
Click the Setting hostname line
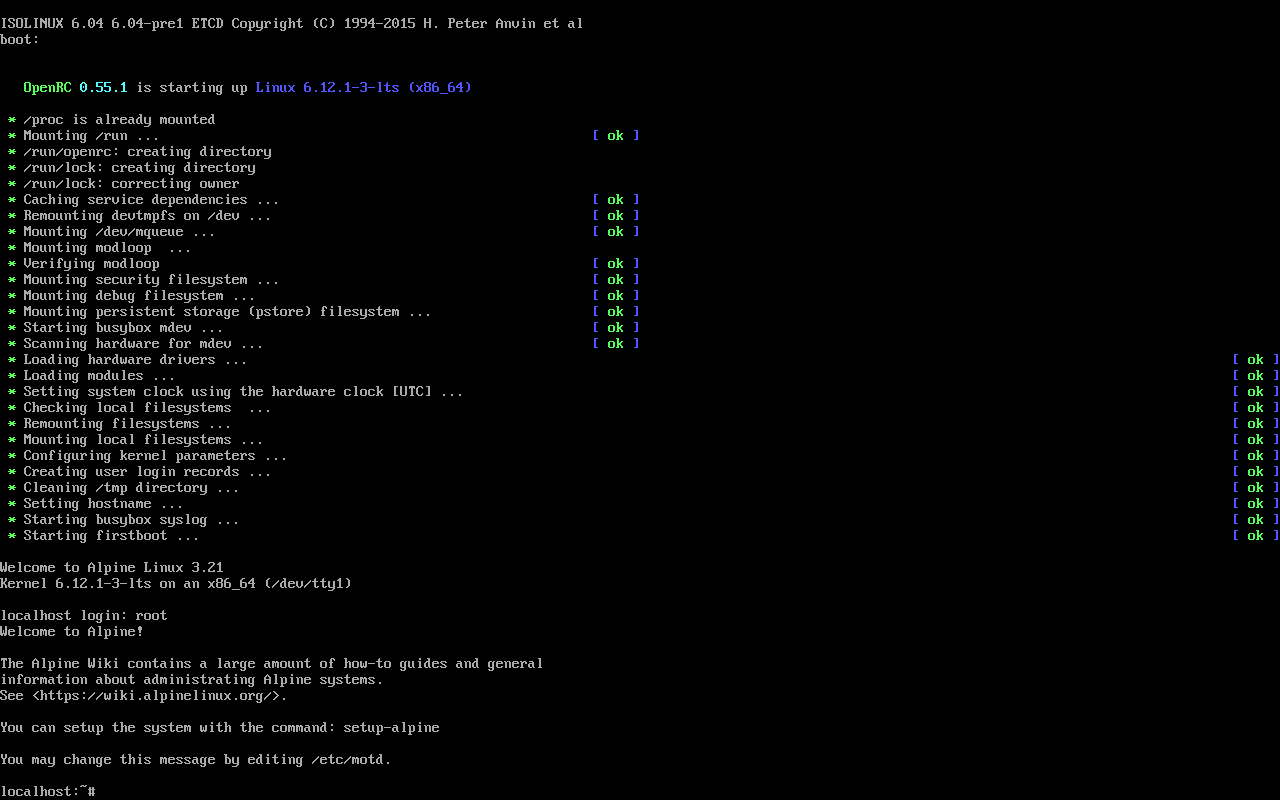[96, 503]
